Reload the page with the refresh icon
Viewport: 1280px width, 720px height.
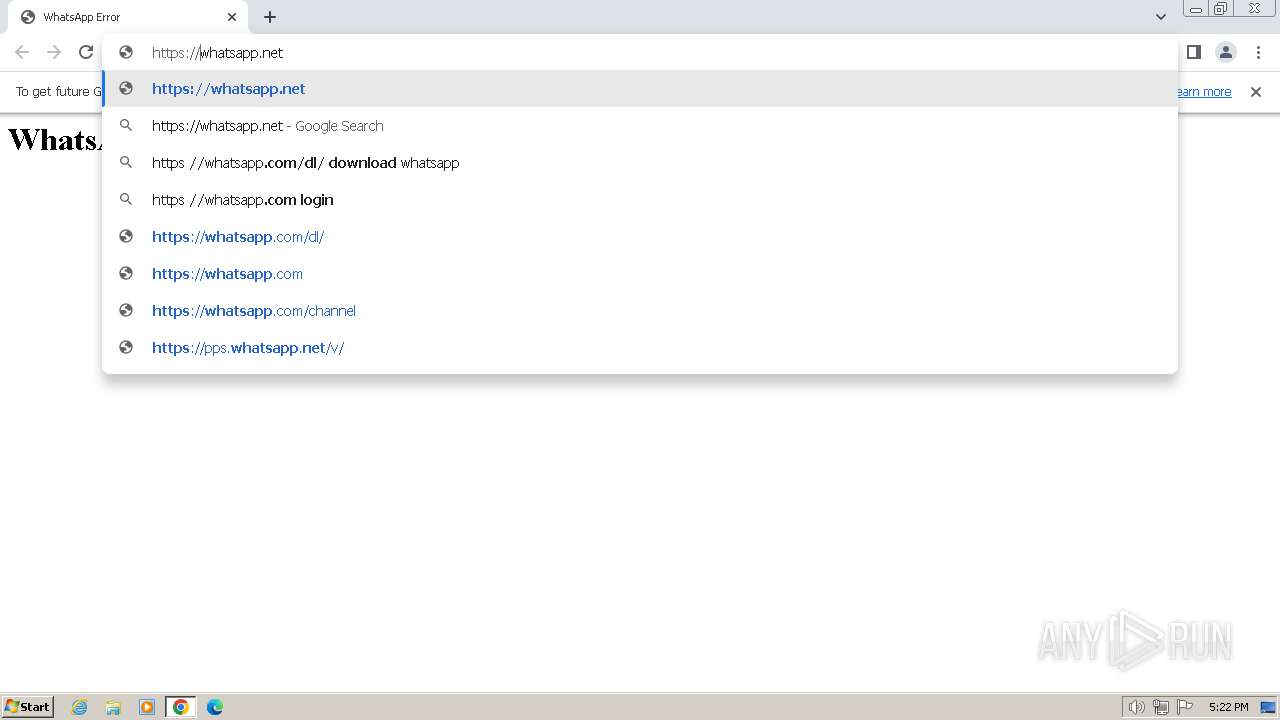tap(86, 52)
